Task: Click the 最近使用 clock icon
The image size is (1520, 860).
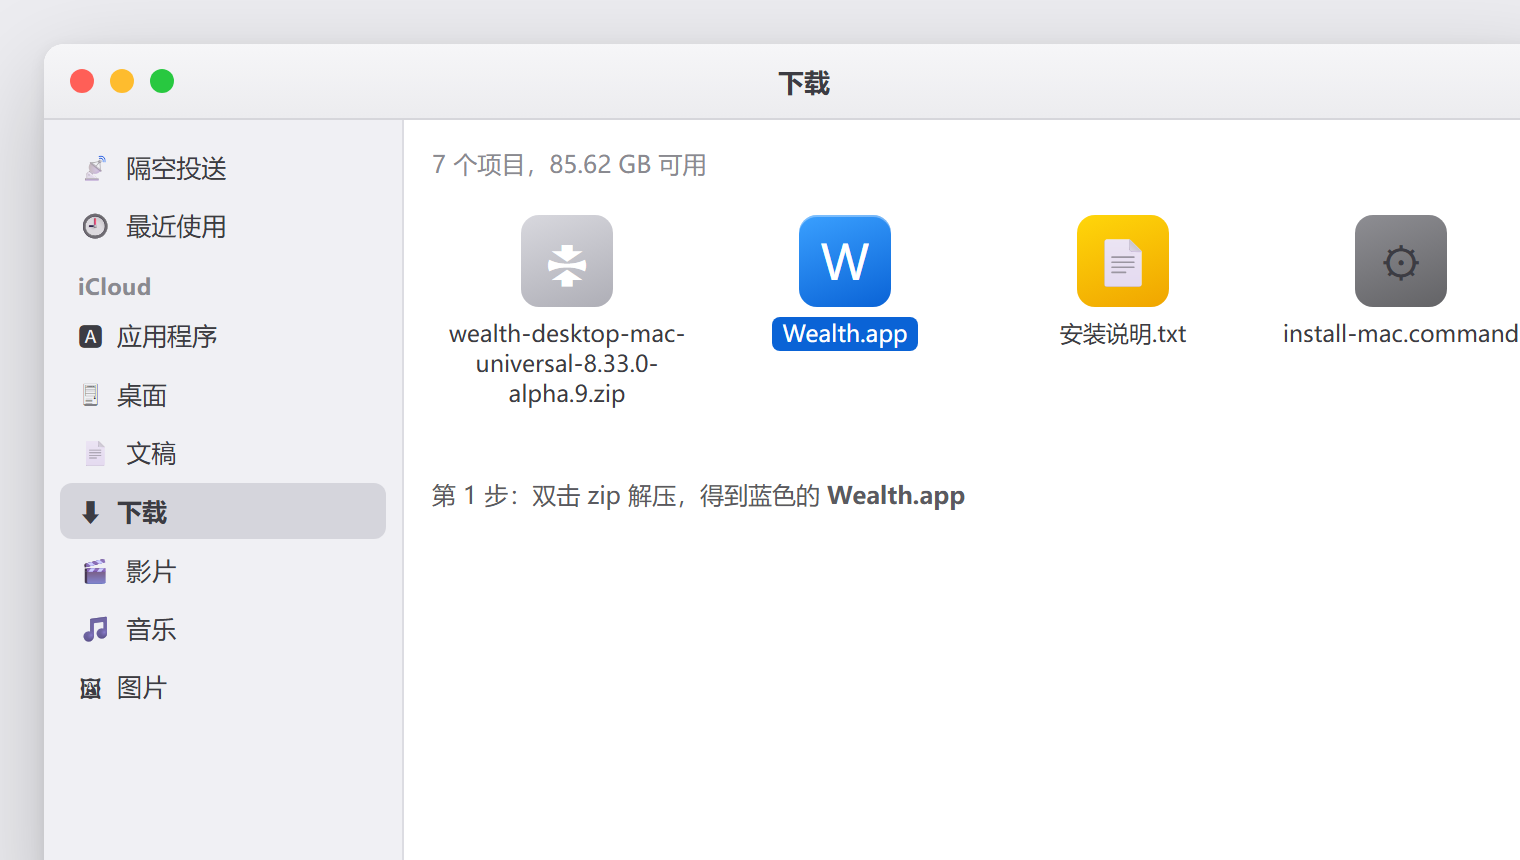Action: [95, 226]
